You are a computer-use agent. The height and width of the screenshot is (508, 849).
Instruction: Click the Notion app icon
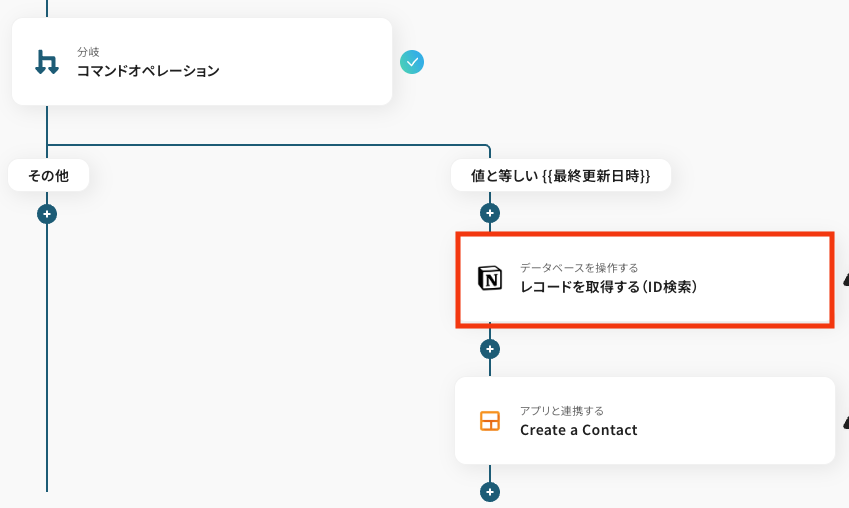490,278
